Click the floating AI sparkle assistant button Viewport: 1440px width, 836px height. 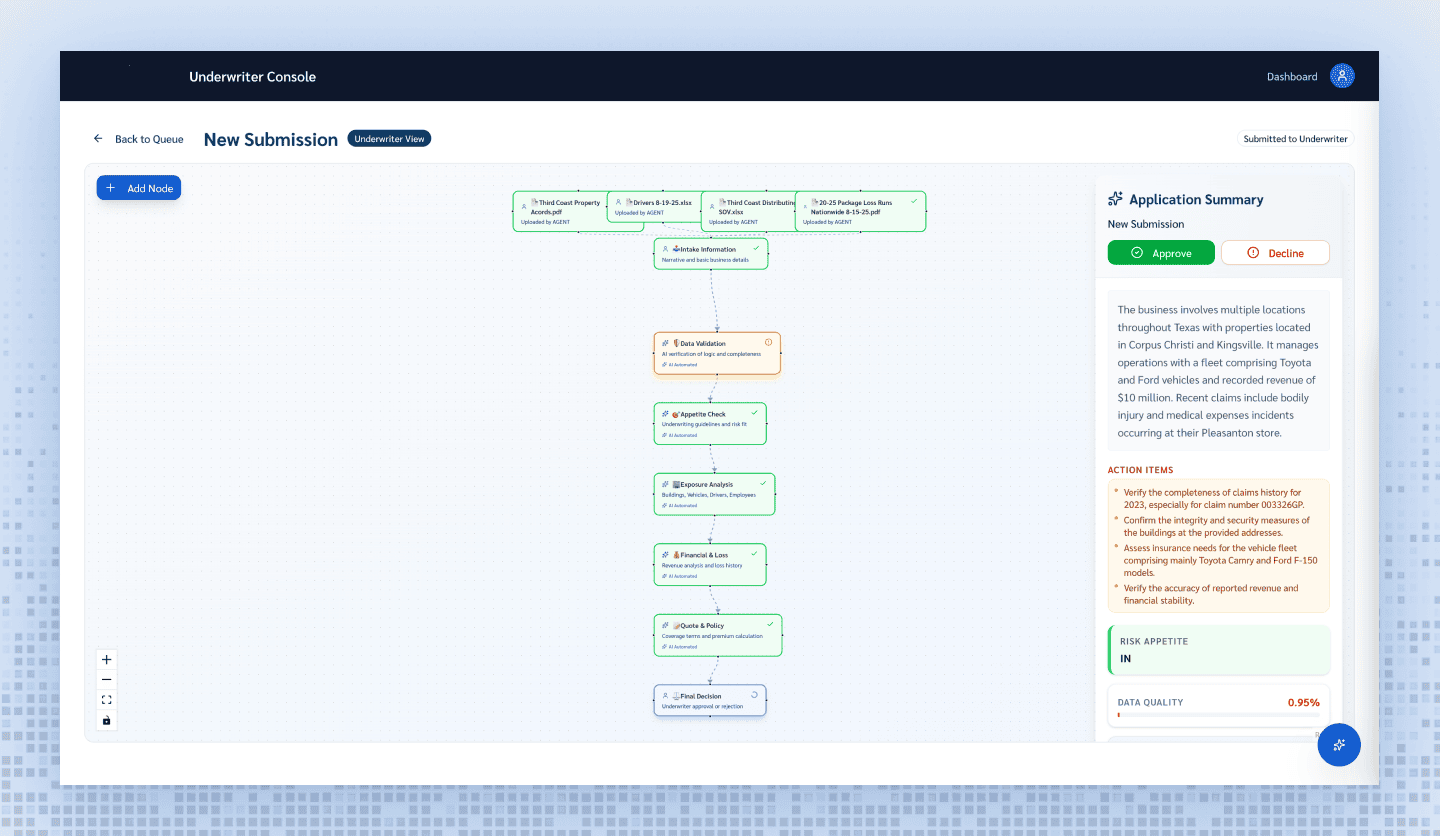1339,745
